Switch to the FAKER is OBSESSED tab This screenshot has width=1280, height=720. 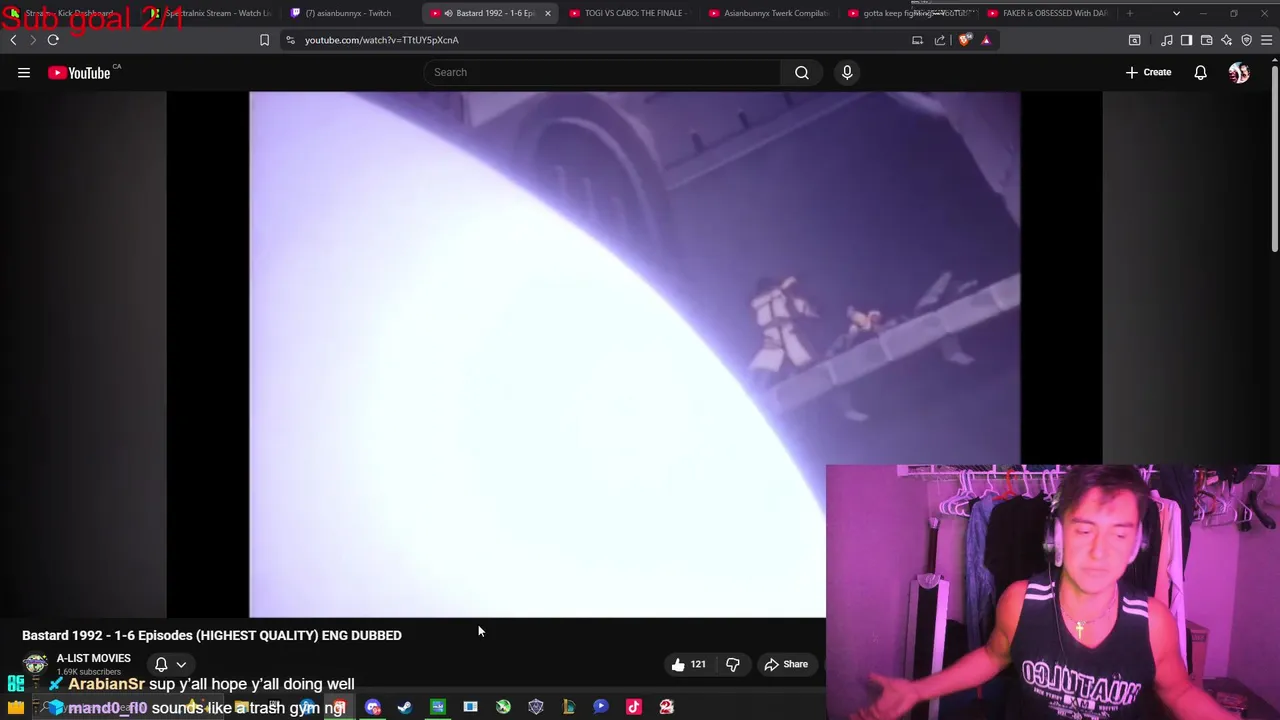[x=1048, y=13]
